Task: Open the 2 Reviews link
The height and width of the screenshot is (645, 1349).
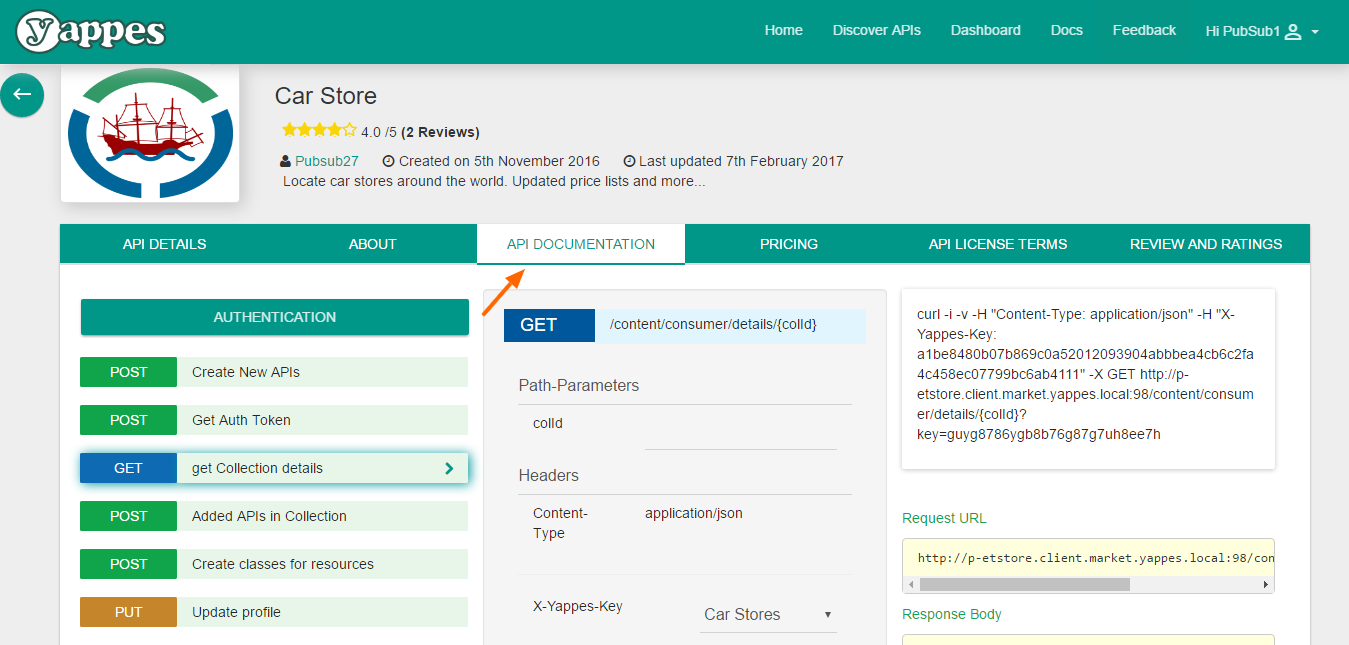Action: point(440,132)
